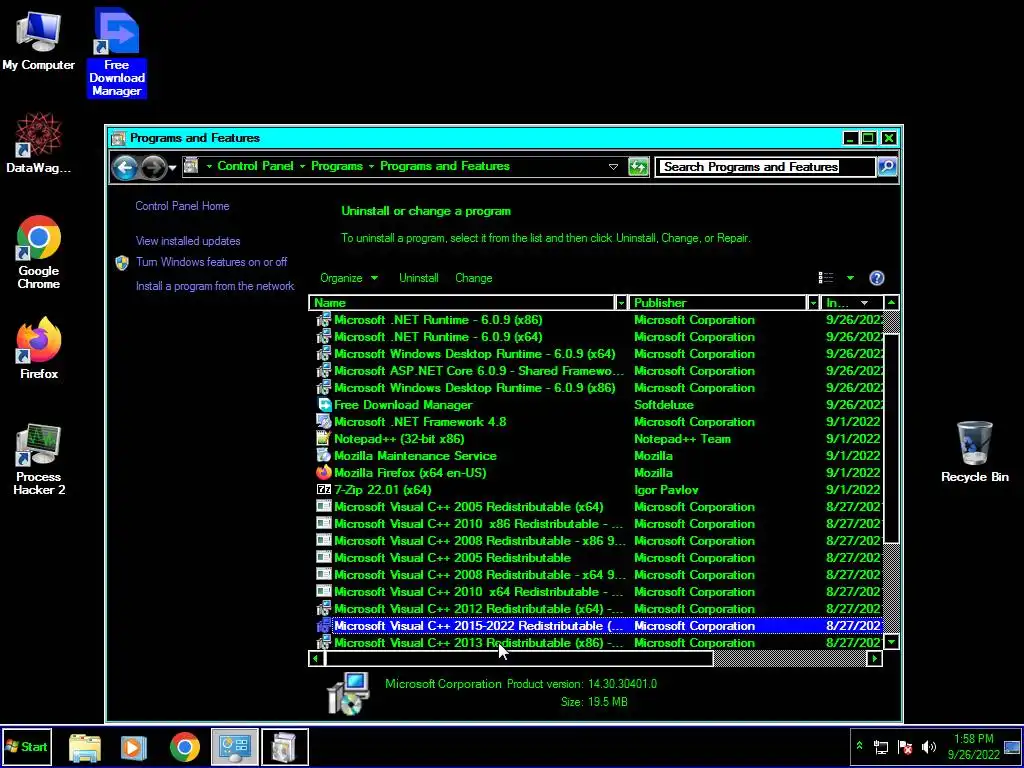The image size is (1024, 768).
Task: Open View installed updates link
Action: point(188,241)
